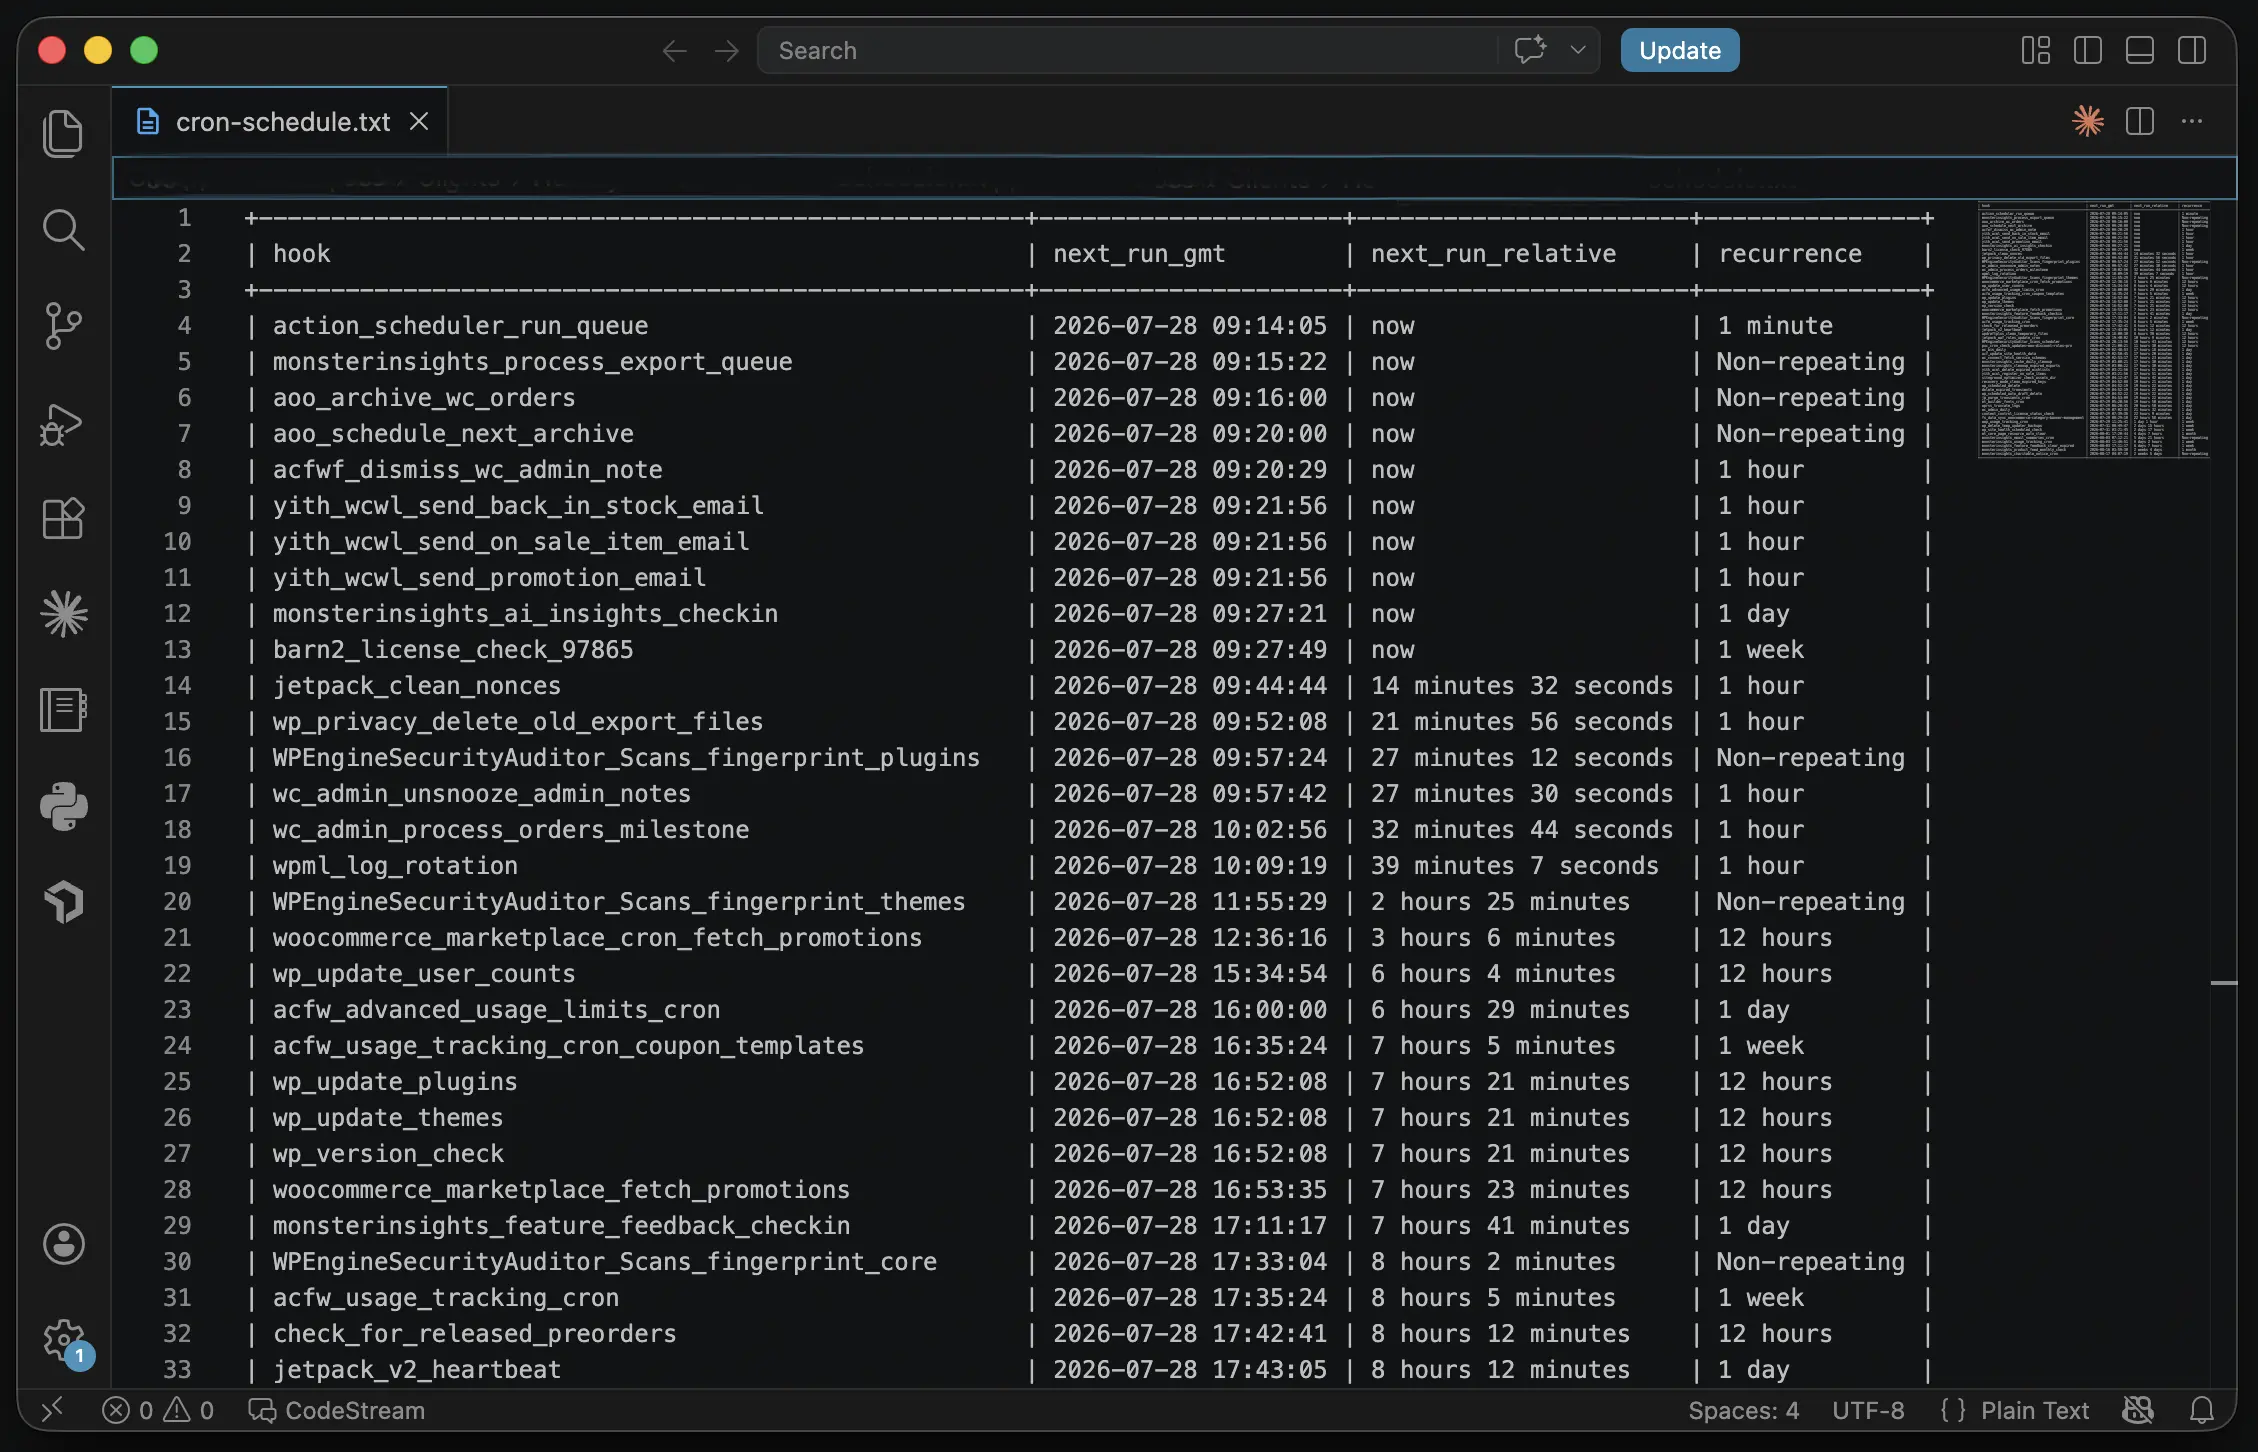Click the recurrence value 1 minute
Viewport: 2258px width, 1452px height.
[1775, 326]
